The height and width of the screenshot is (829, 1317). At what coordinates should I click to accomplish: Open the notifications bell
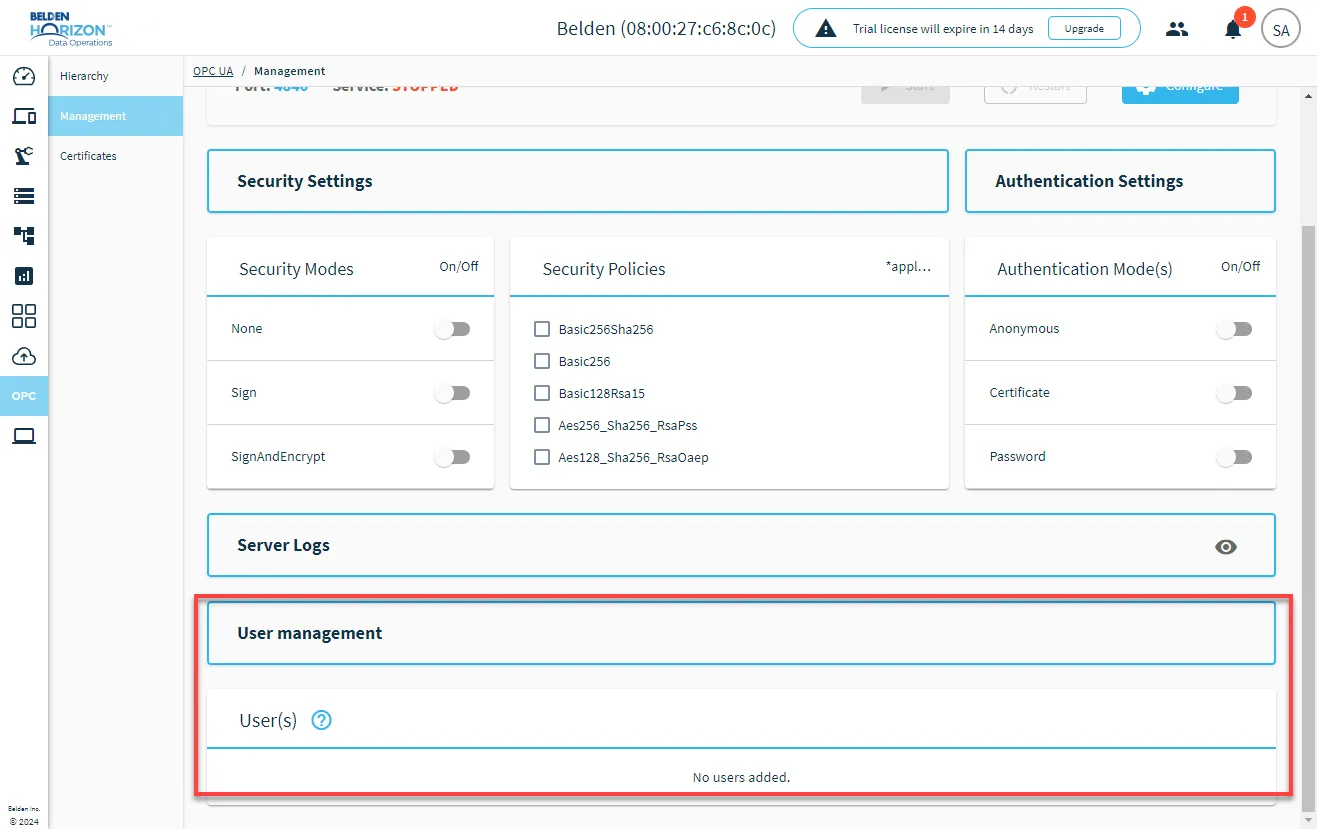pos(1233,29)
